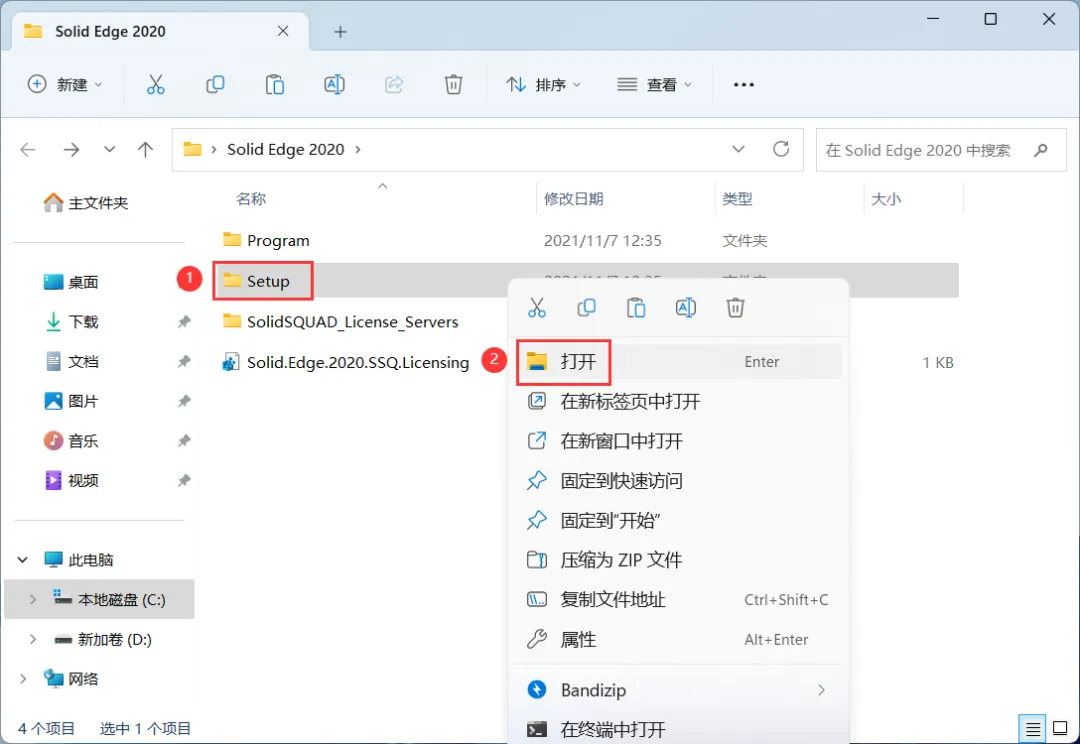The image size is (1080, 744).
Task: Select the Setup folder
Action: (x=257, y=281)
